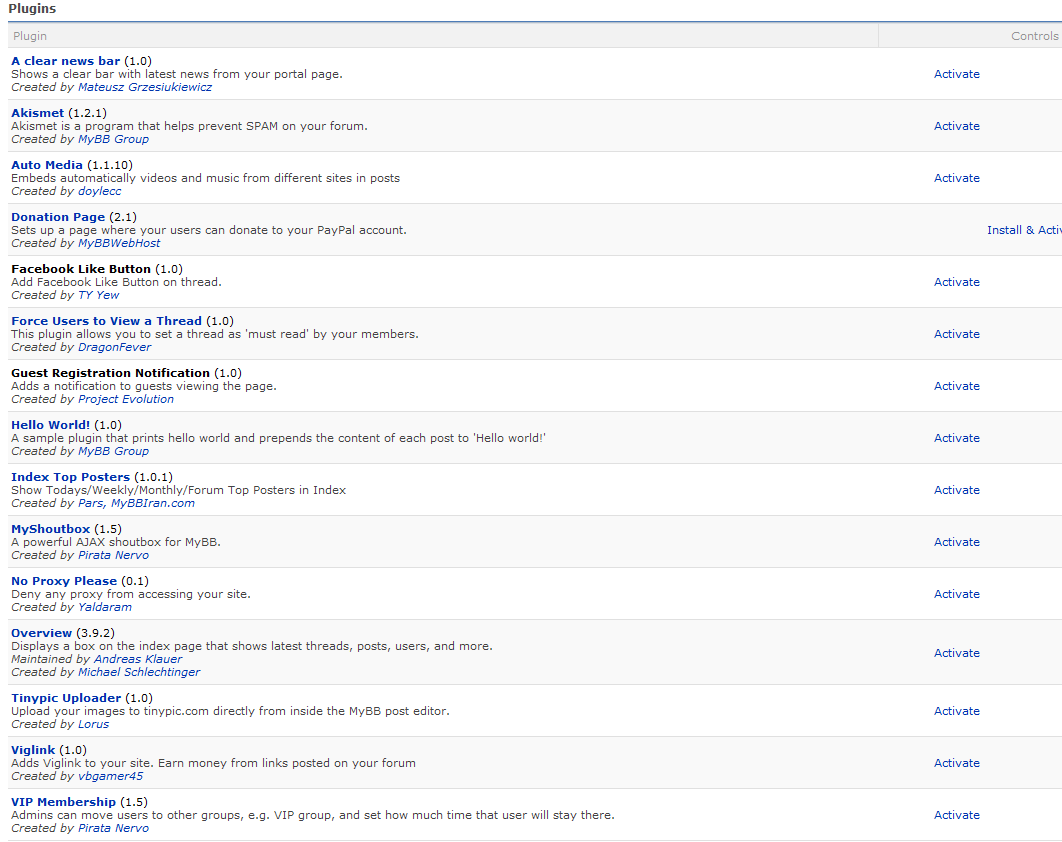Click 'A powerful AJAX shoutbox' description
Image resolution: width=1062 pixels, height=842 pixels.
coord(116,543)
